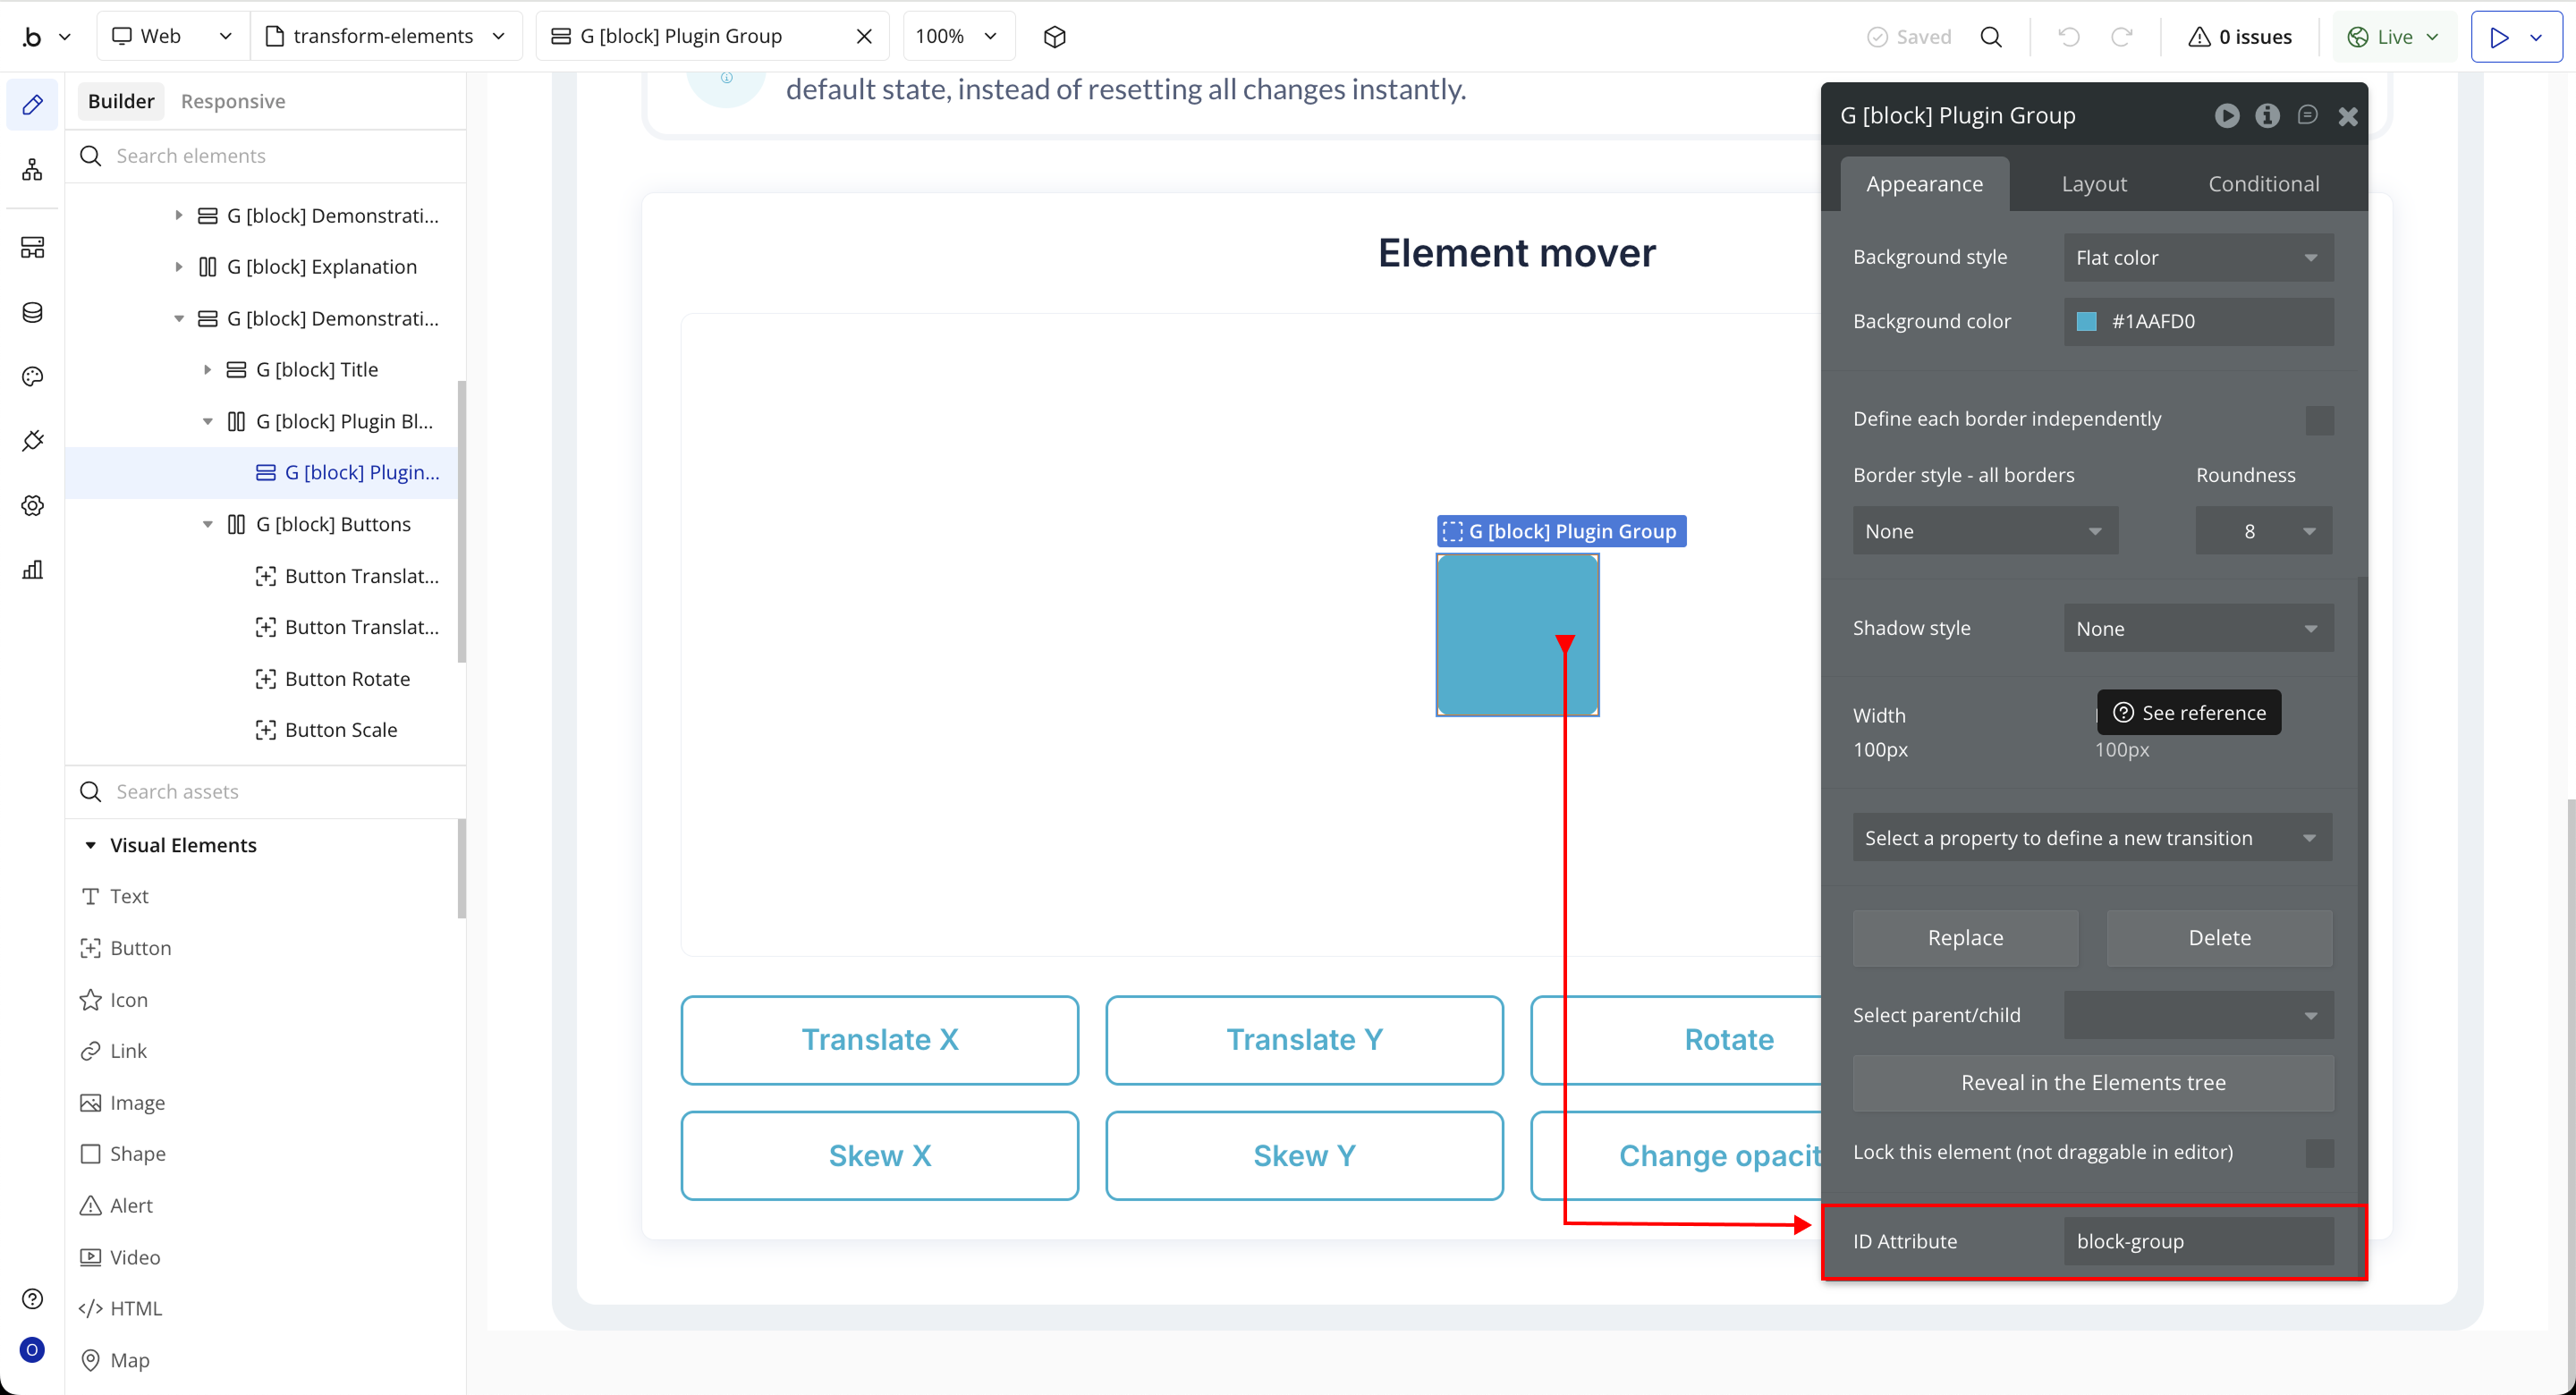Screen dimensions: 2576x1395
Task: Click the play icon in the property panel header
Action: 2226,116
